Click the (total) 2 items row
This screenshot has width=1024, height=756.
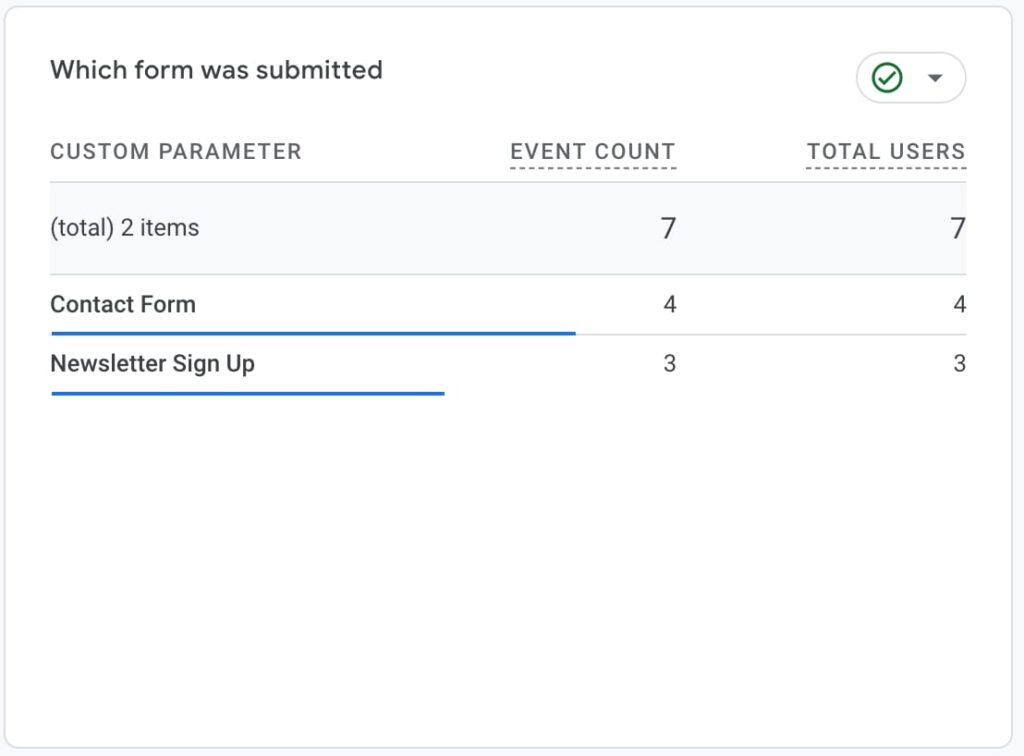[508, 228]
